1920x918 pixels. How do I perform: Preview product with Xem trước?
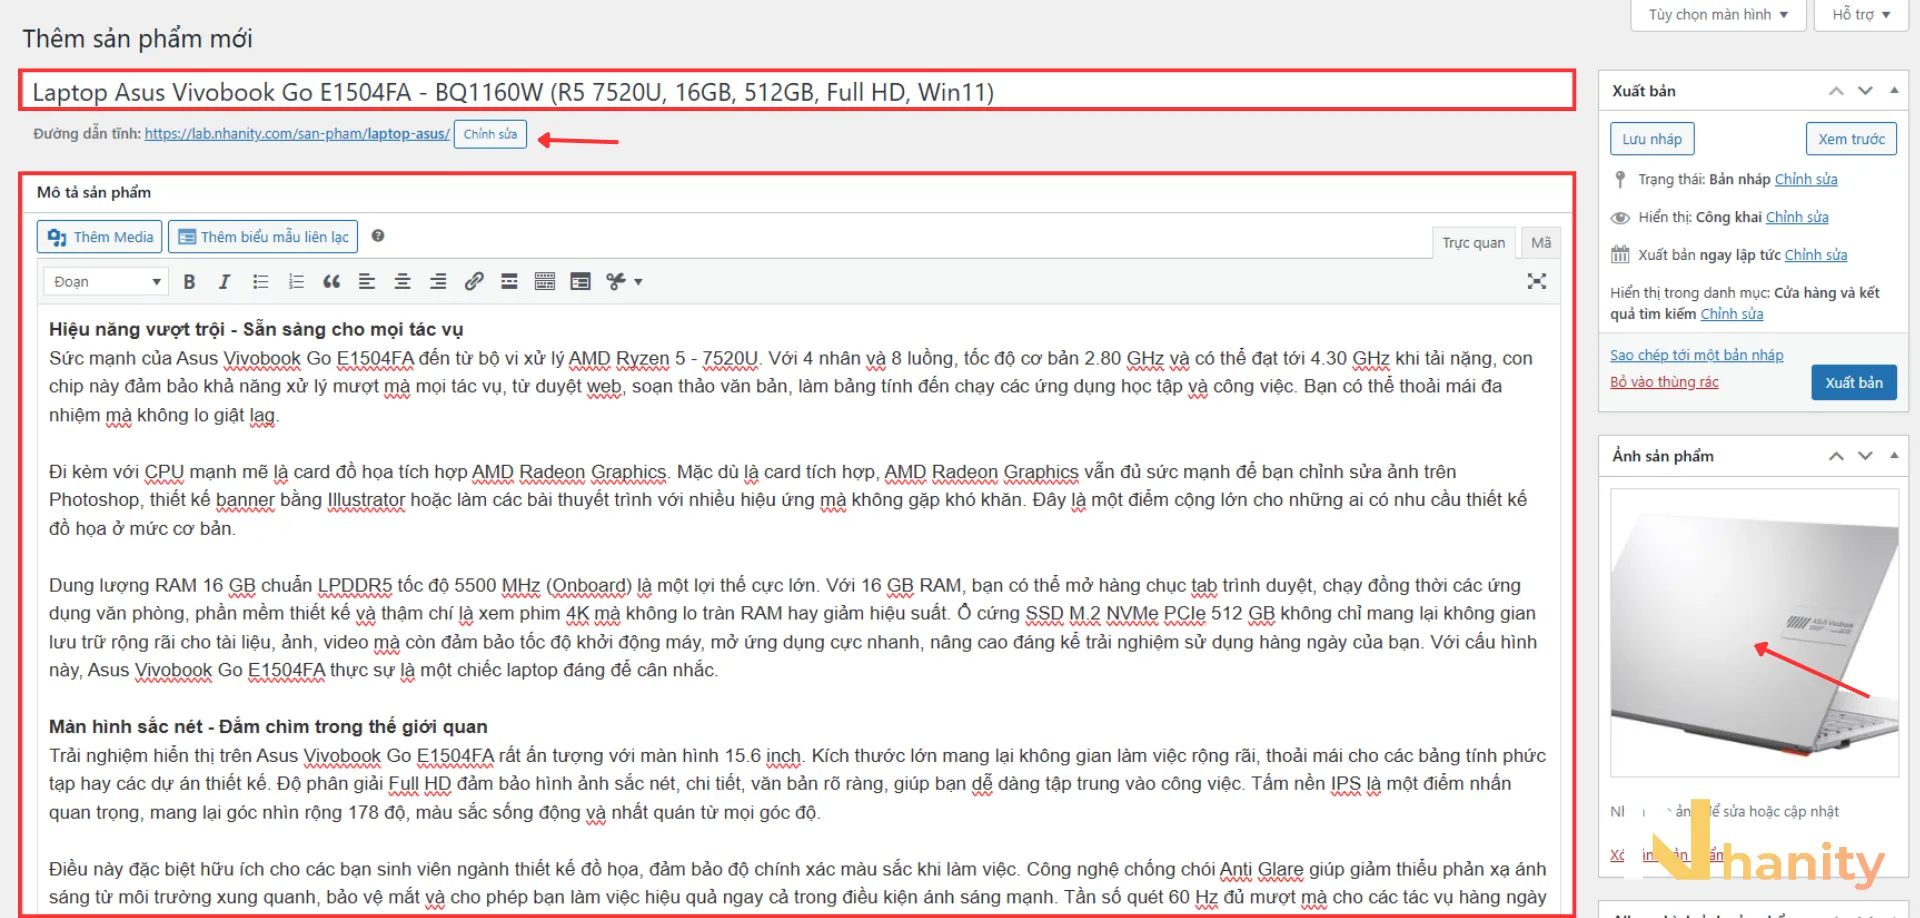(1851, 139)
